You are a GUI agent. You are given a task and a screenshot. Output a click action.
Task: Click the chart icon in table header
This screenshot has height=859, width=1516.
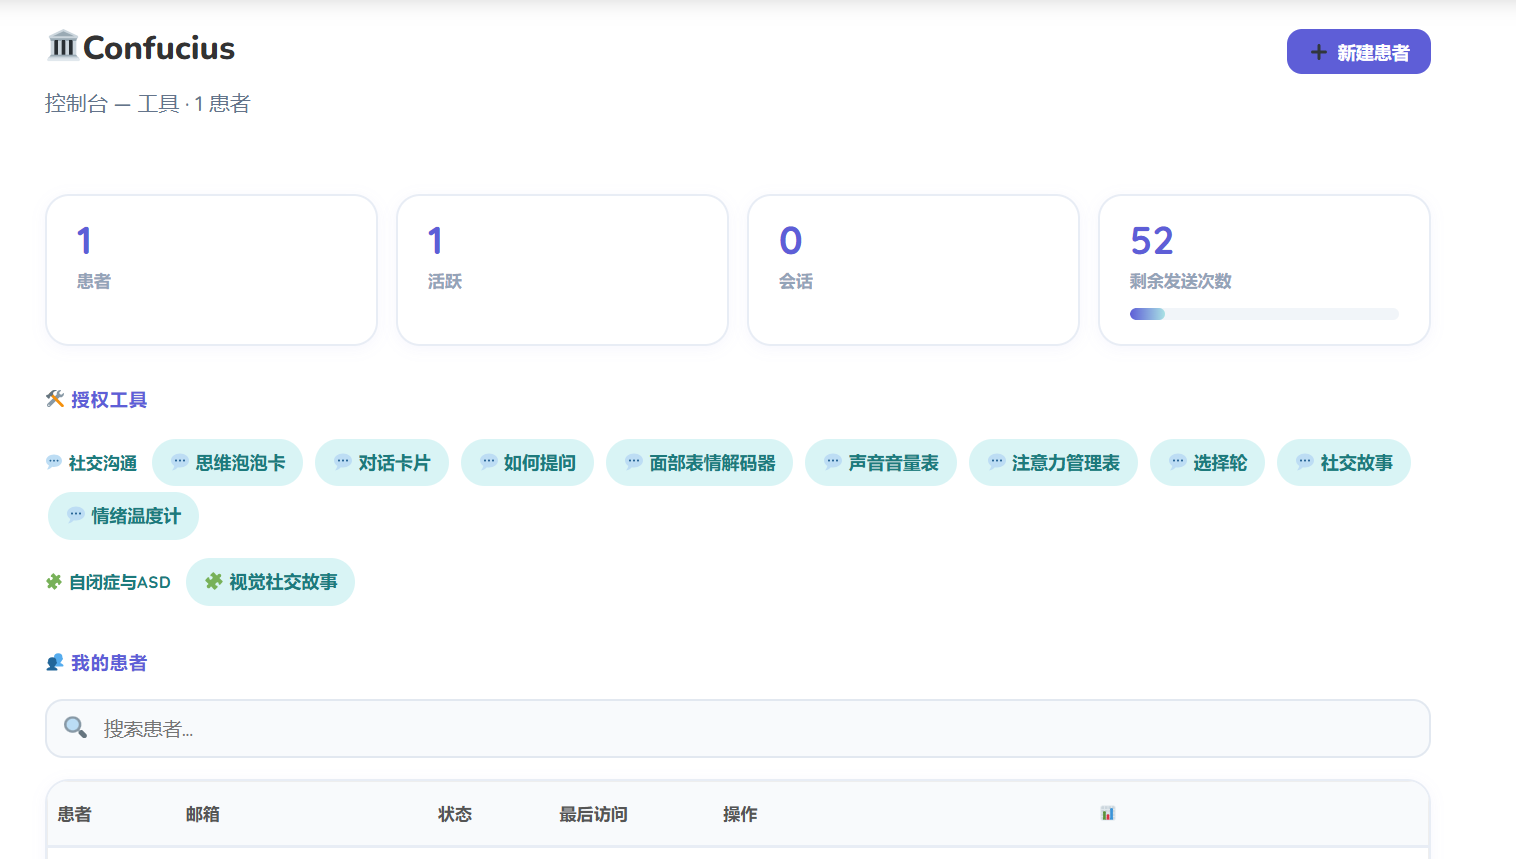click(x=1107, y=813)
